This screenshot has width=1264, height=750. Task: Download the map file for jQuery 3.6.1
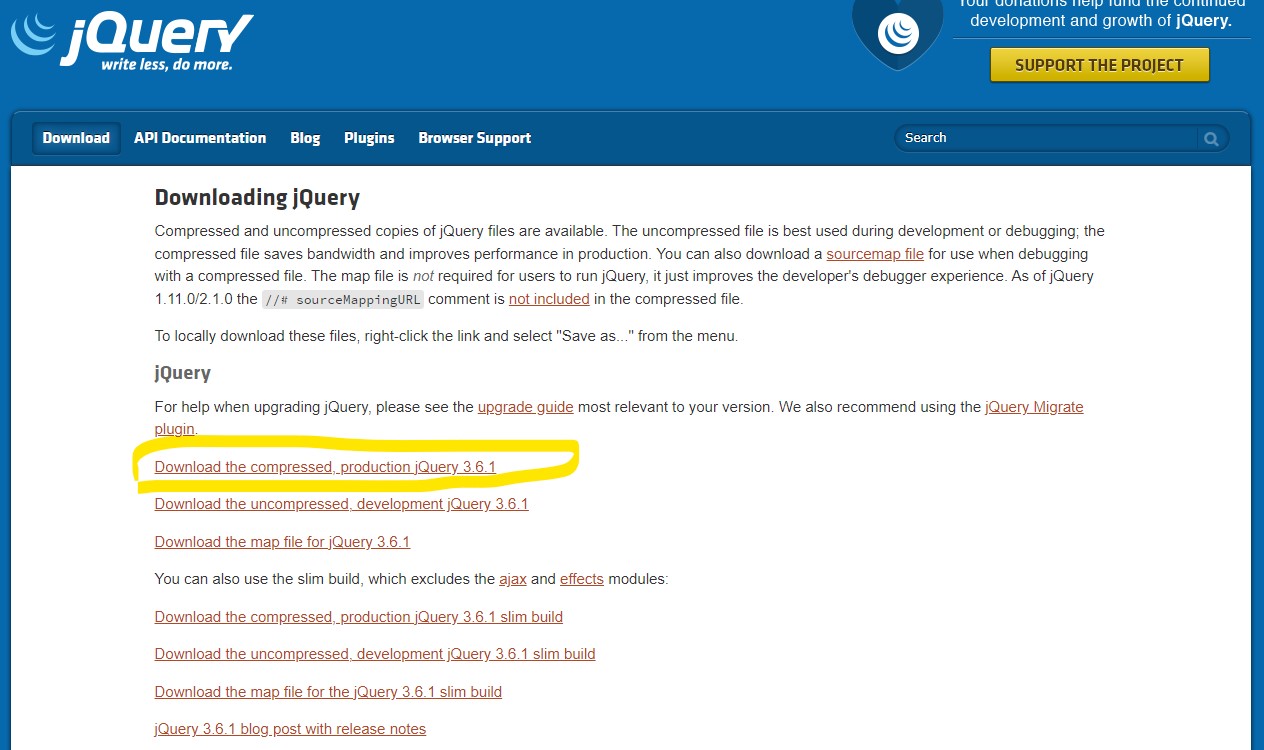282,542
